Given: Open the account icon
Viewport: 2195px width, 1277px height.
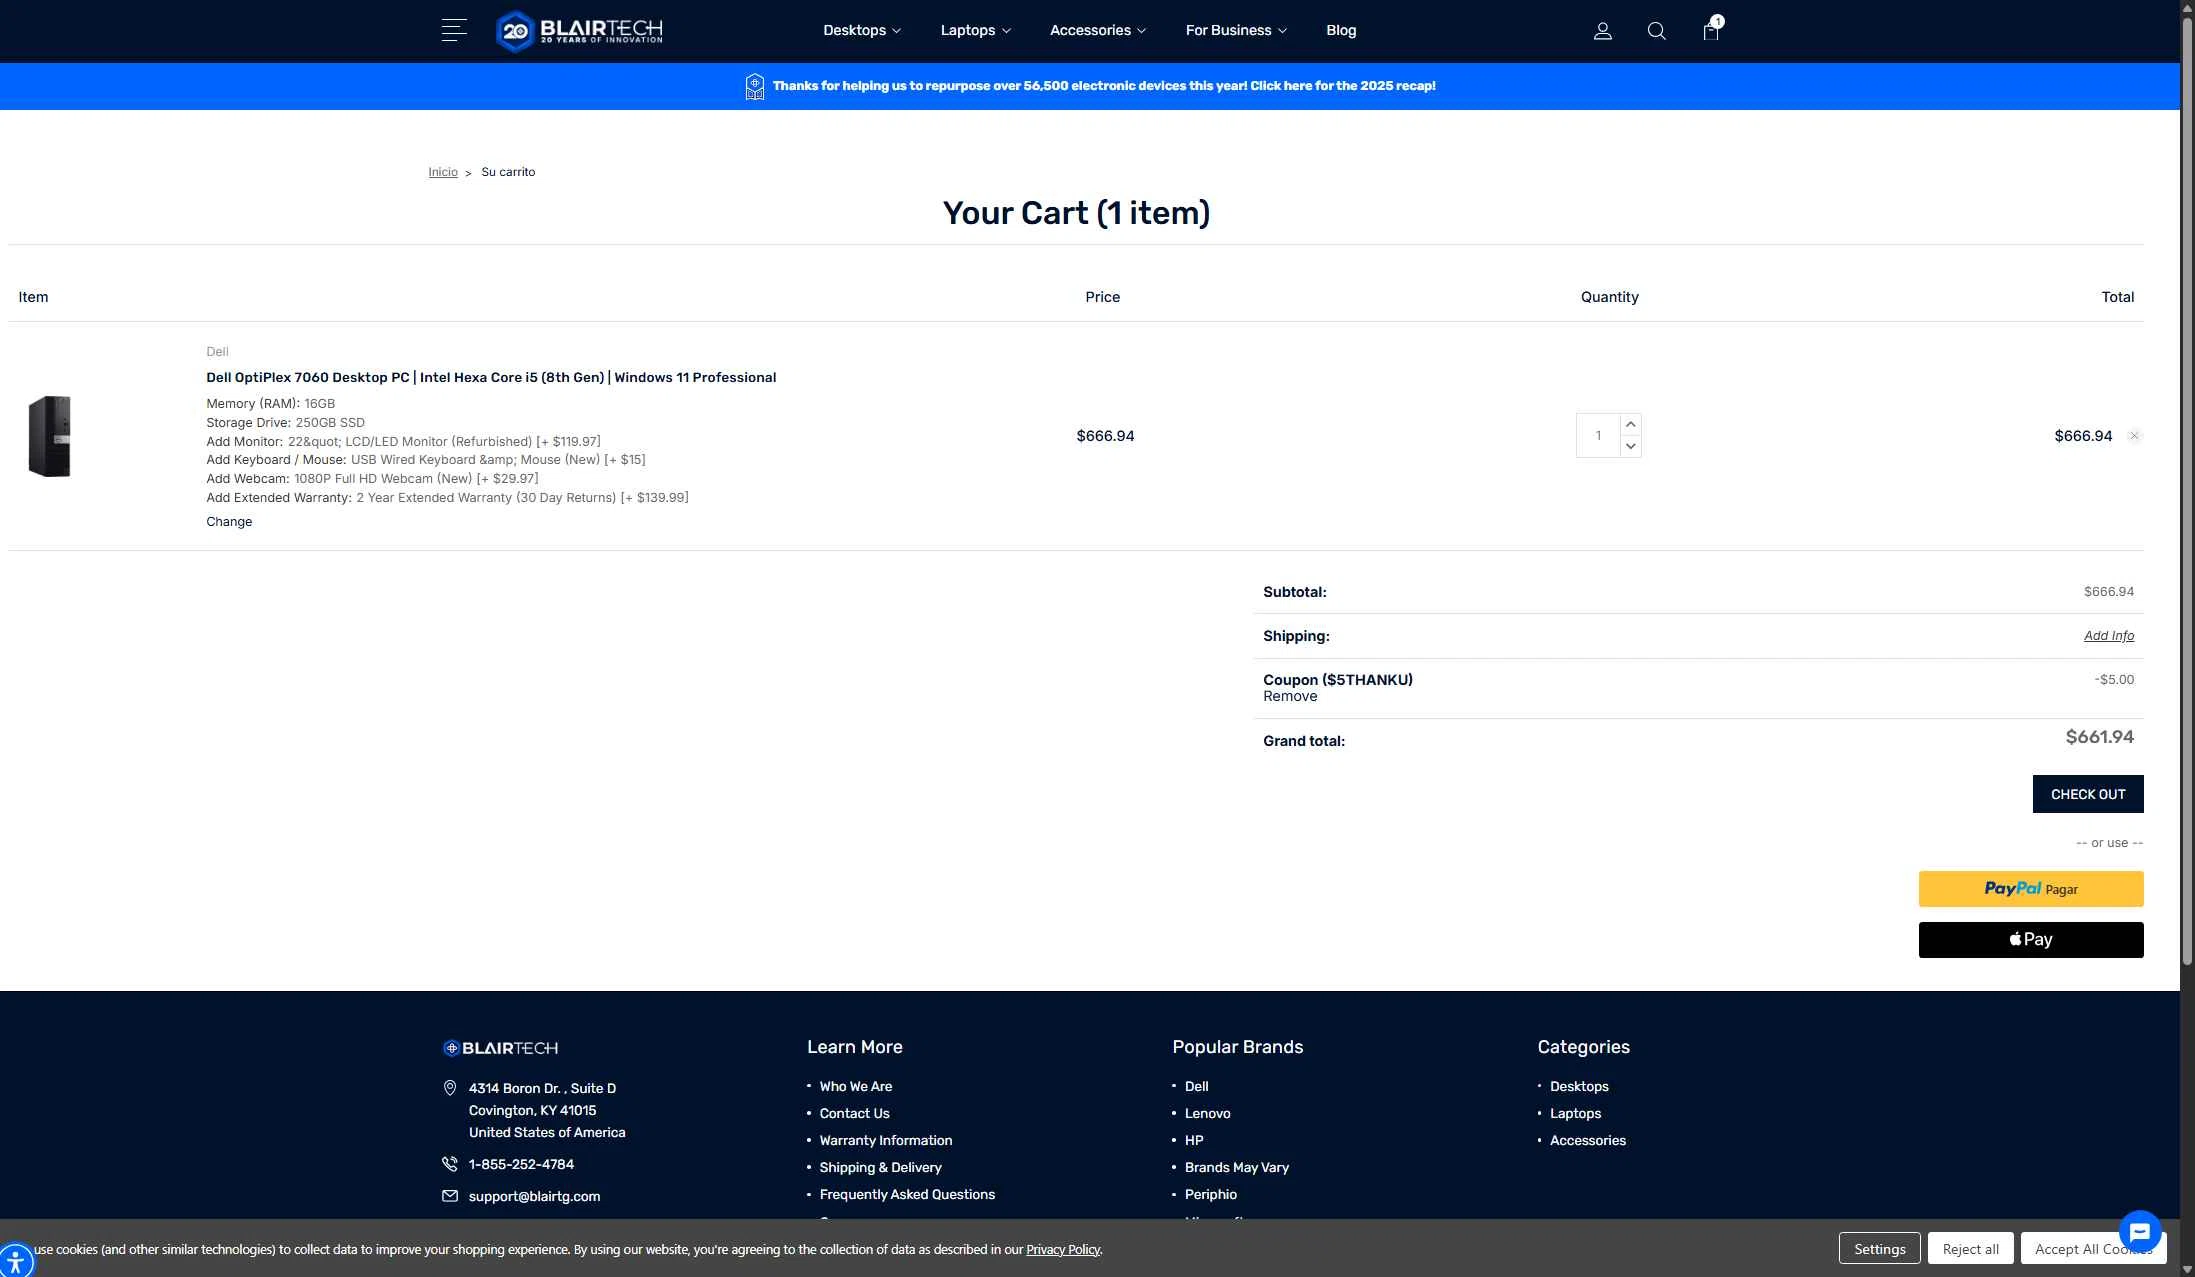Looking at the screenshot, I should click(1602, 31).
